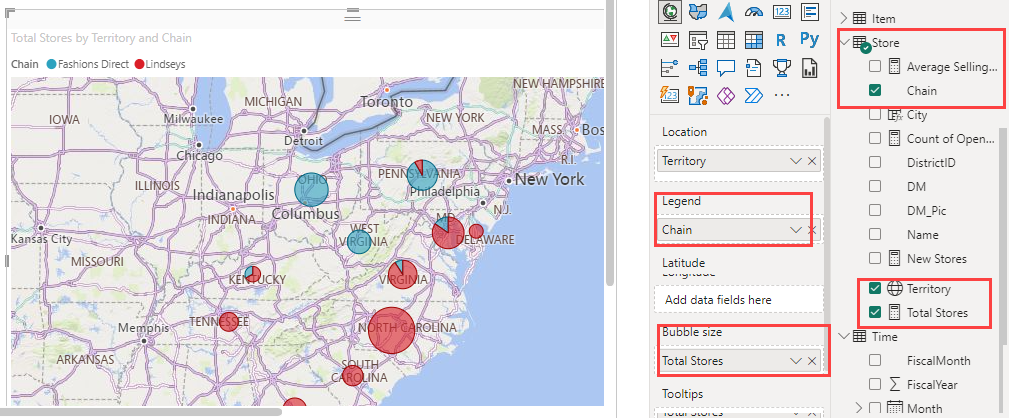Image resolution: width=1009 pixels, height=418 pixels.
Task: Click the Power Apps visual icon
Action: click(727, 95)
